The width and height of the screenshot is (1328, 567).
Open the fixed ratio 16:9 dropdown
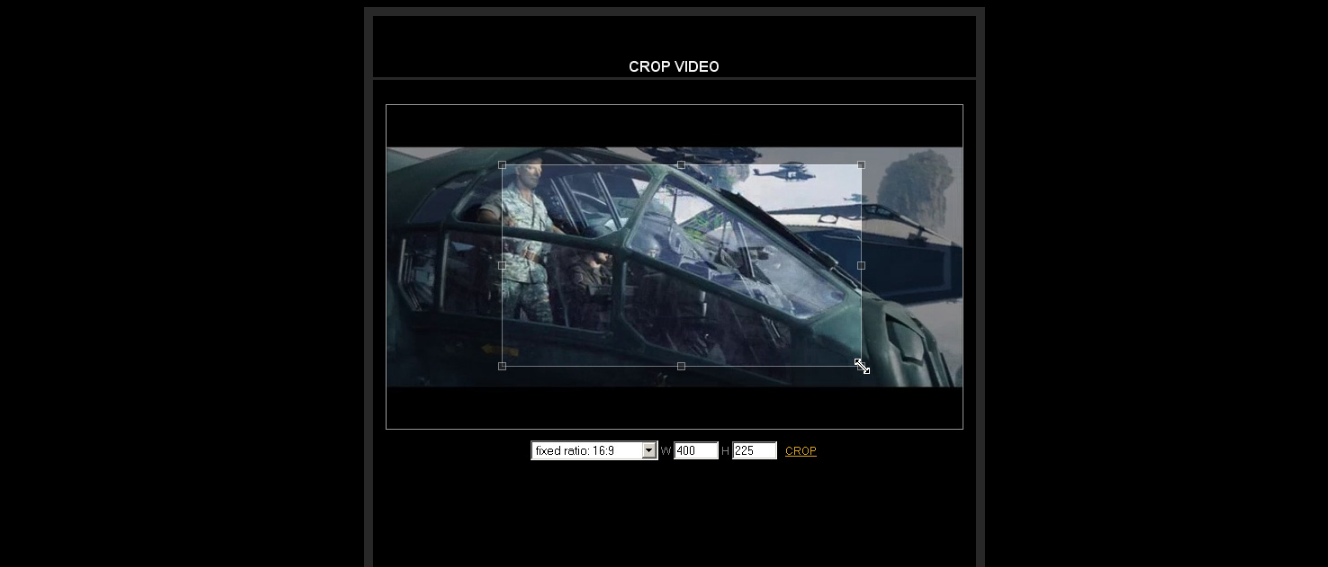[x=594, y=451]
